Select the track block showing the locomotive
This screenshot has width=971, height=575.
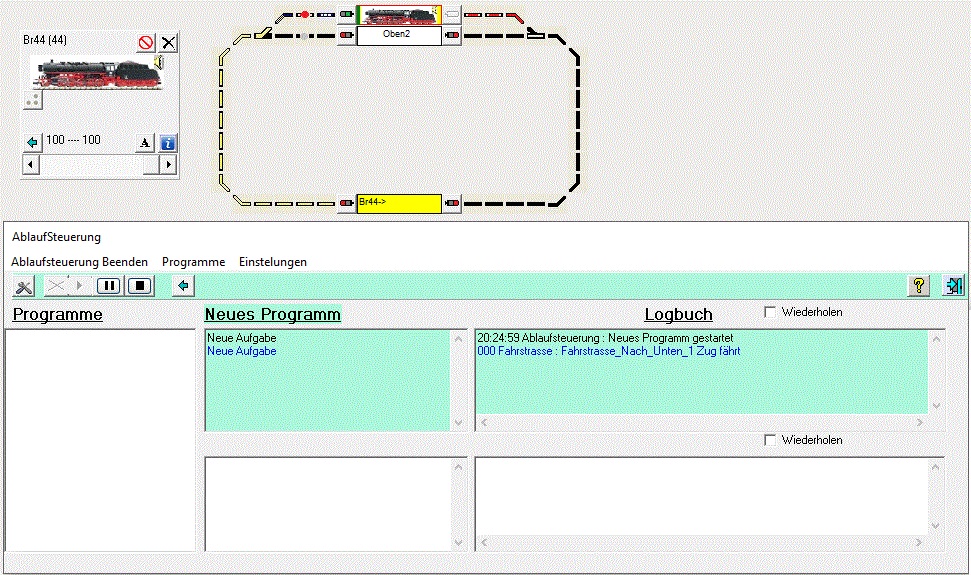[399, 15]
